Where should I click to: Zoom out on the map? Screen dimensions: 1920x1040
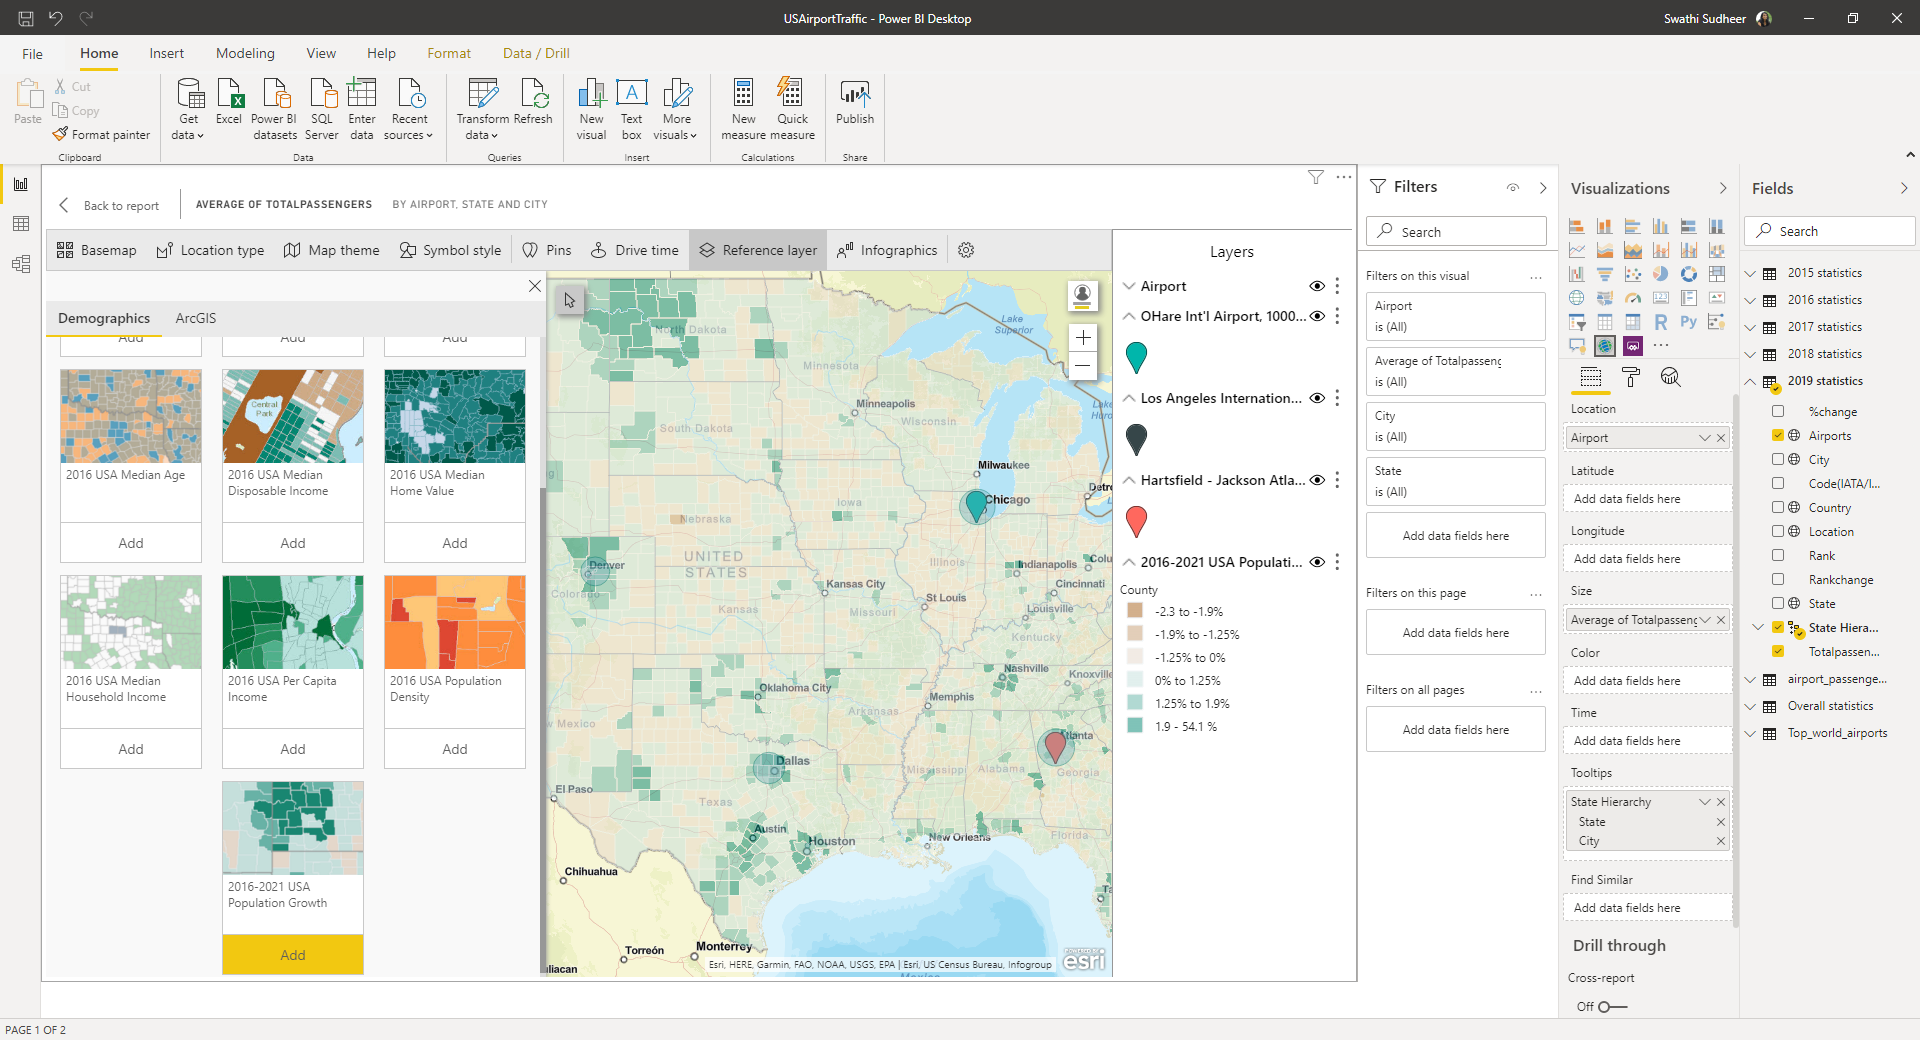click(1083, 366)
